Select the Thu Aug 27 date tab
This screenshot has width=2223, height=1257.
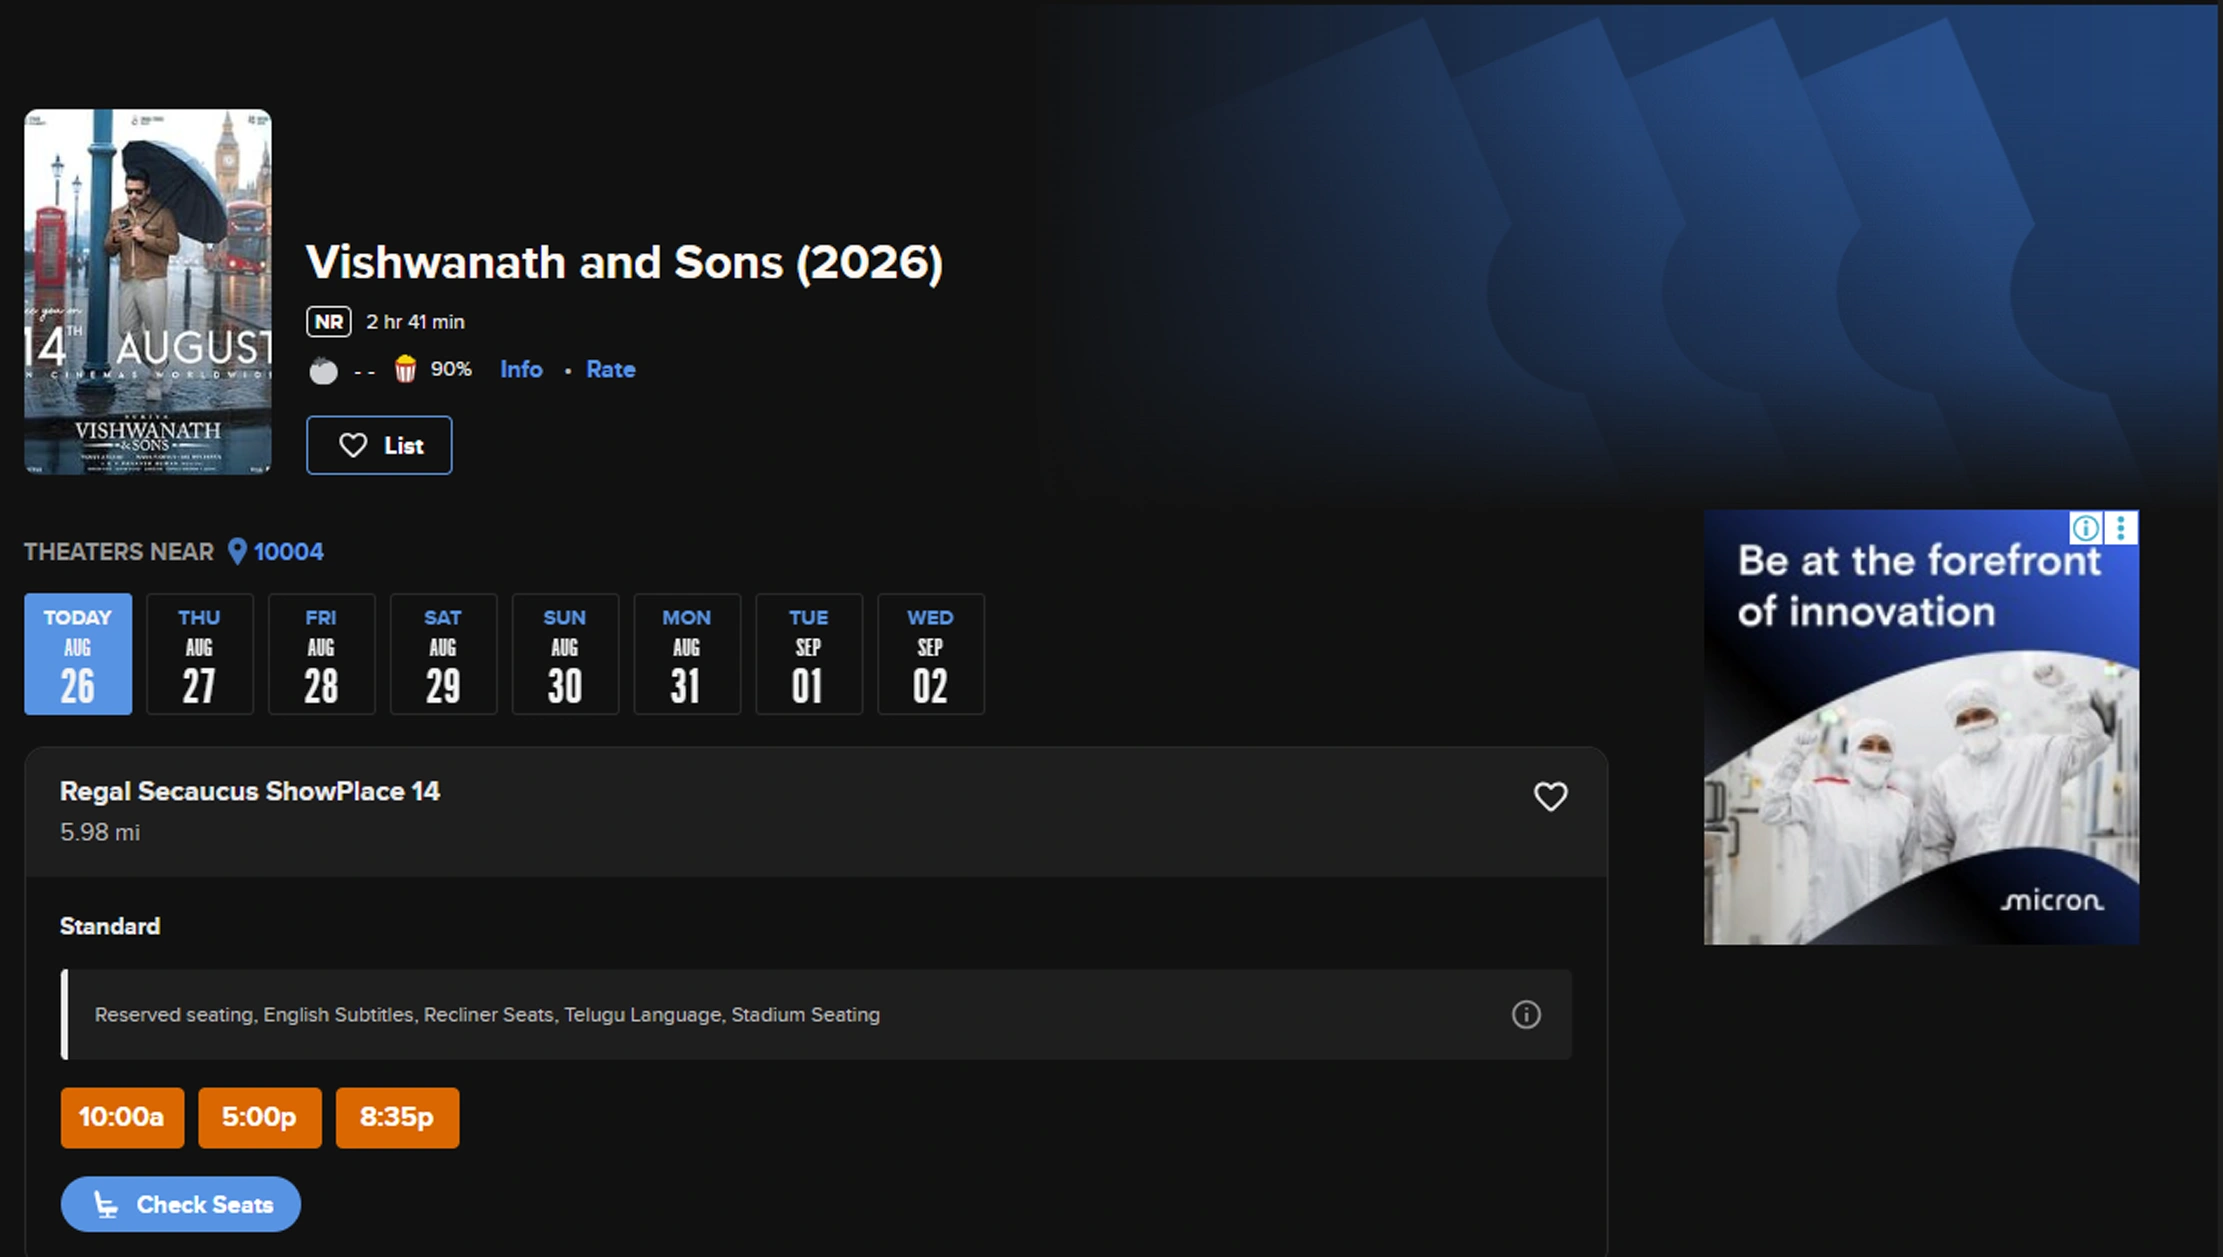200,654
